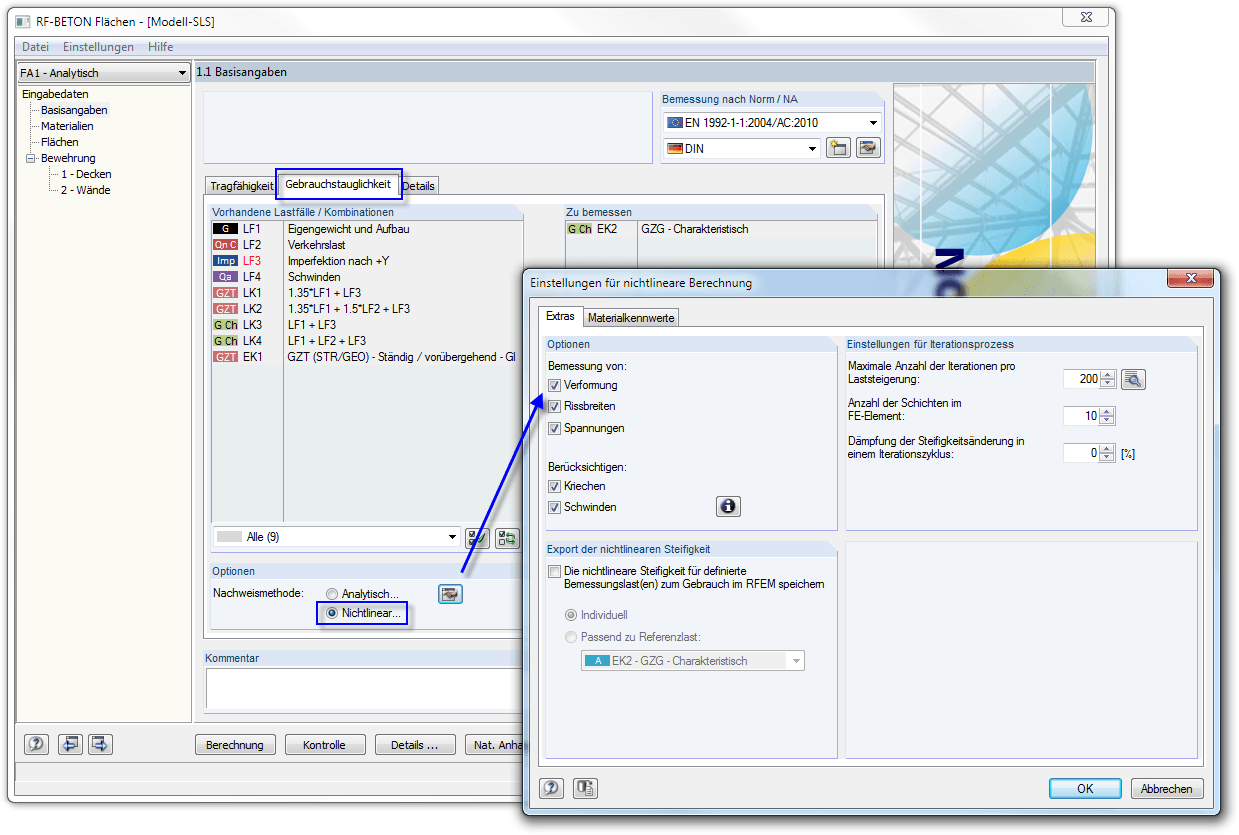The width and height of the screenshot is (1239, 835).
Task: Click the Berechnung button
Action: coord(235,745)
